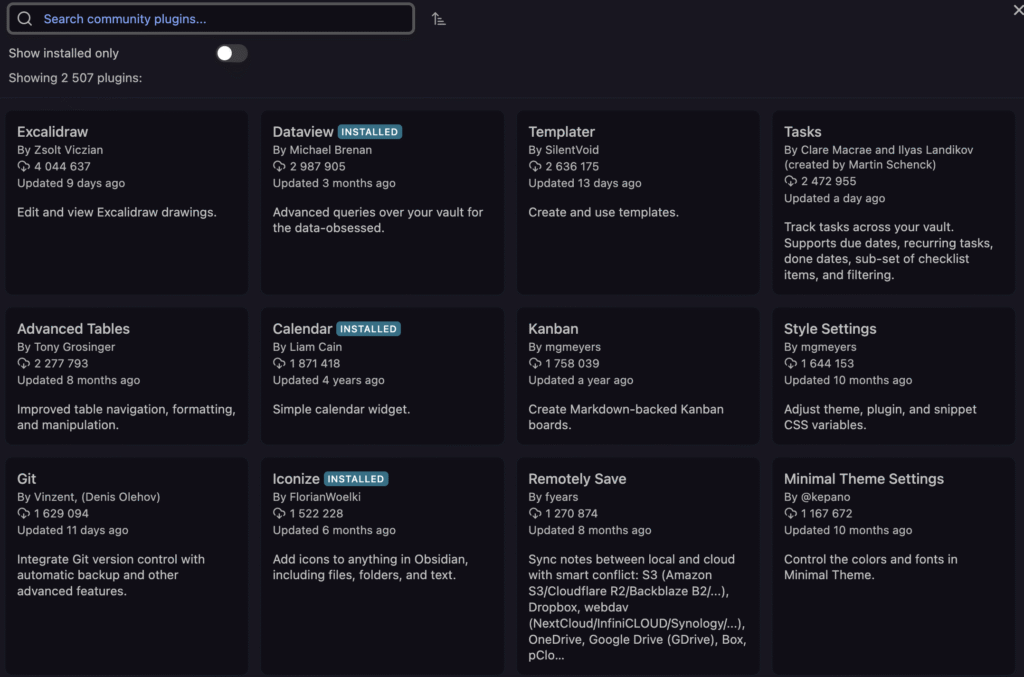
Task: Click the download count 4 044 637
Action: [62, 166]
